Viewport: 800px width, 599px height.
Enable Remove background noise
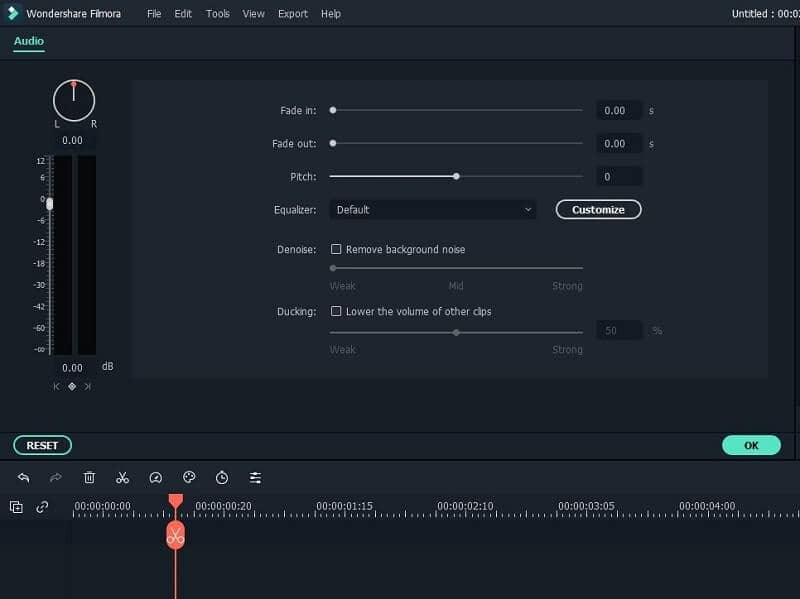tap(337, 249)
